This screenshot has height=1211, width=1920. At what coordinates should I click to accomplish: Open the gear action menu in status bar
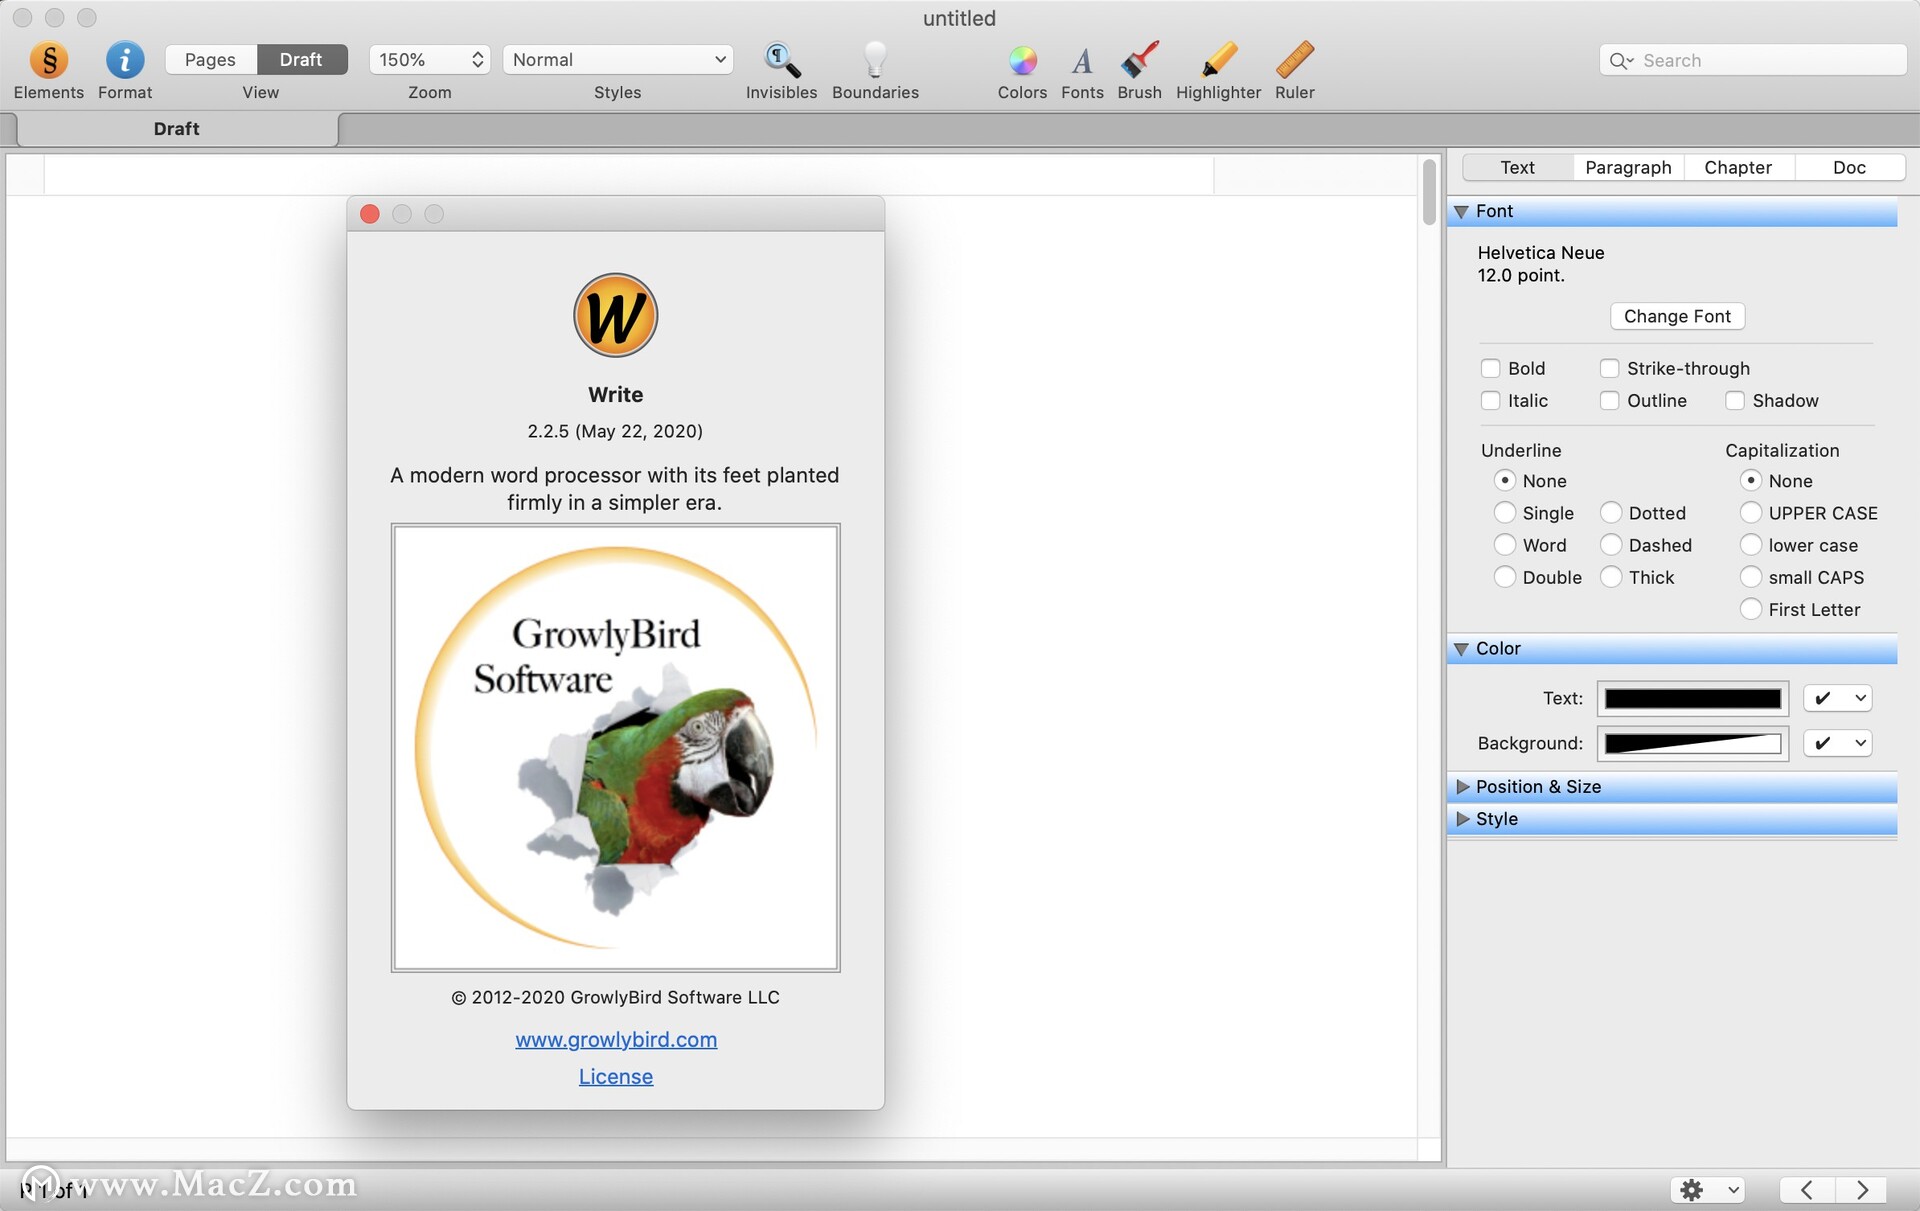click(1709, 1190)
